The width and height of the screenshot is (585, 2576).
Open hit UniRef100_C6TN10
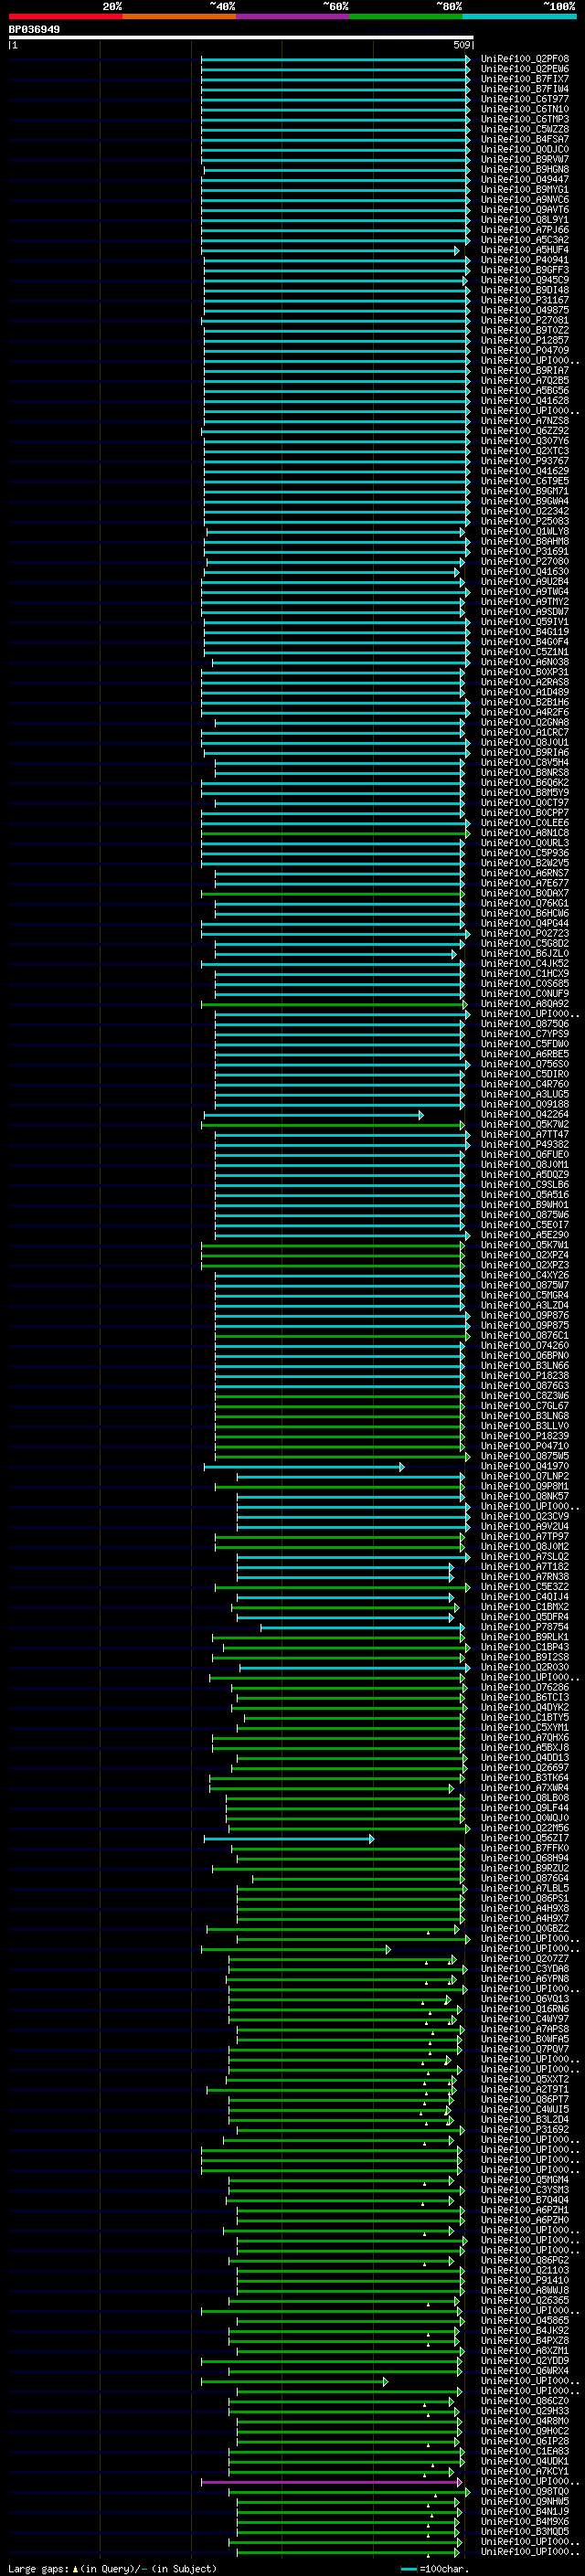click(525, 109)
